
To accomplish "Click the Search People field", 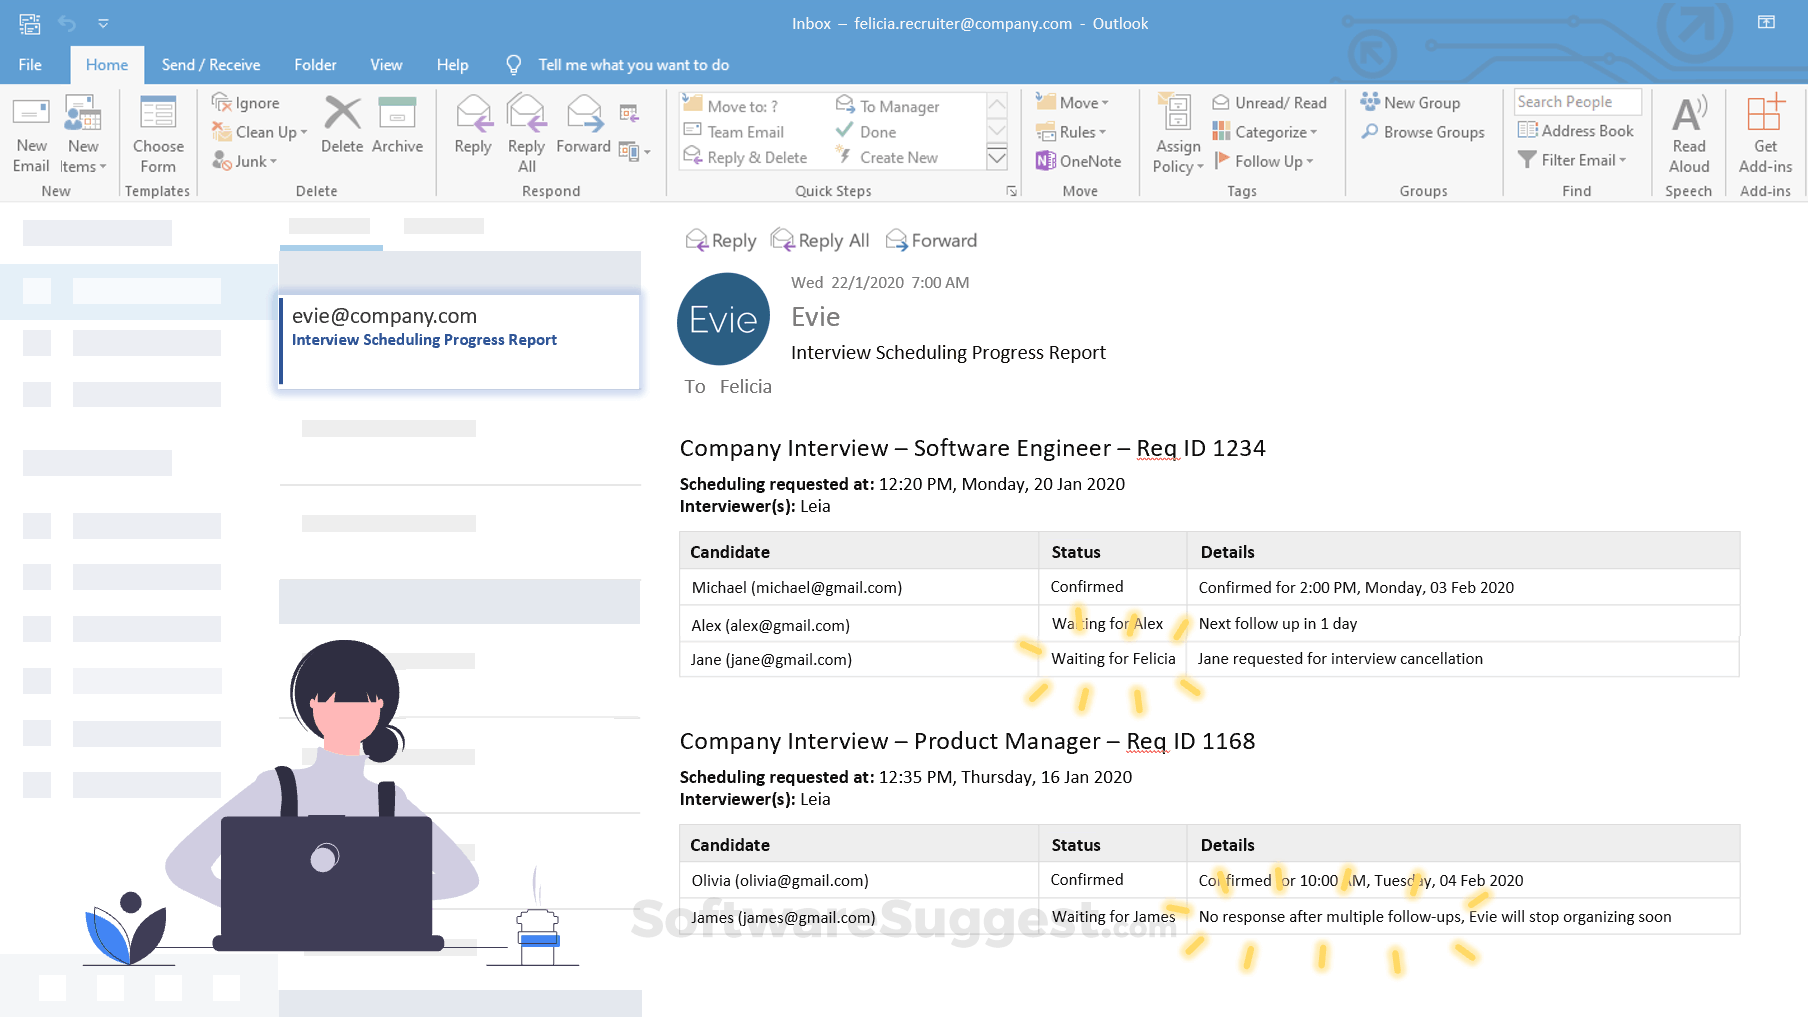I will (x=1577, y=102).
